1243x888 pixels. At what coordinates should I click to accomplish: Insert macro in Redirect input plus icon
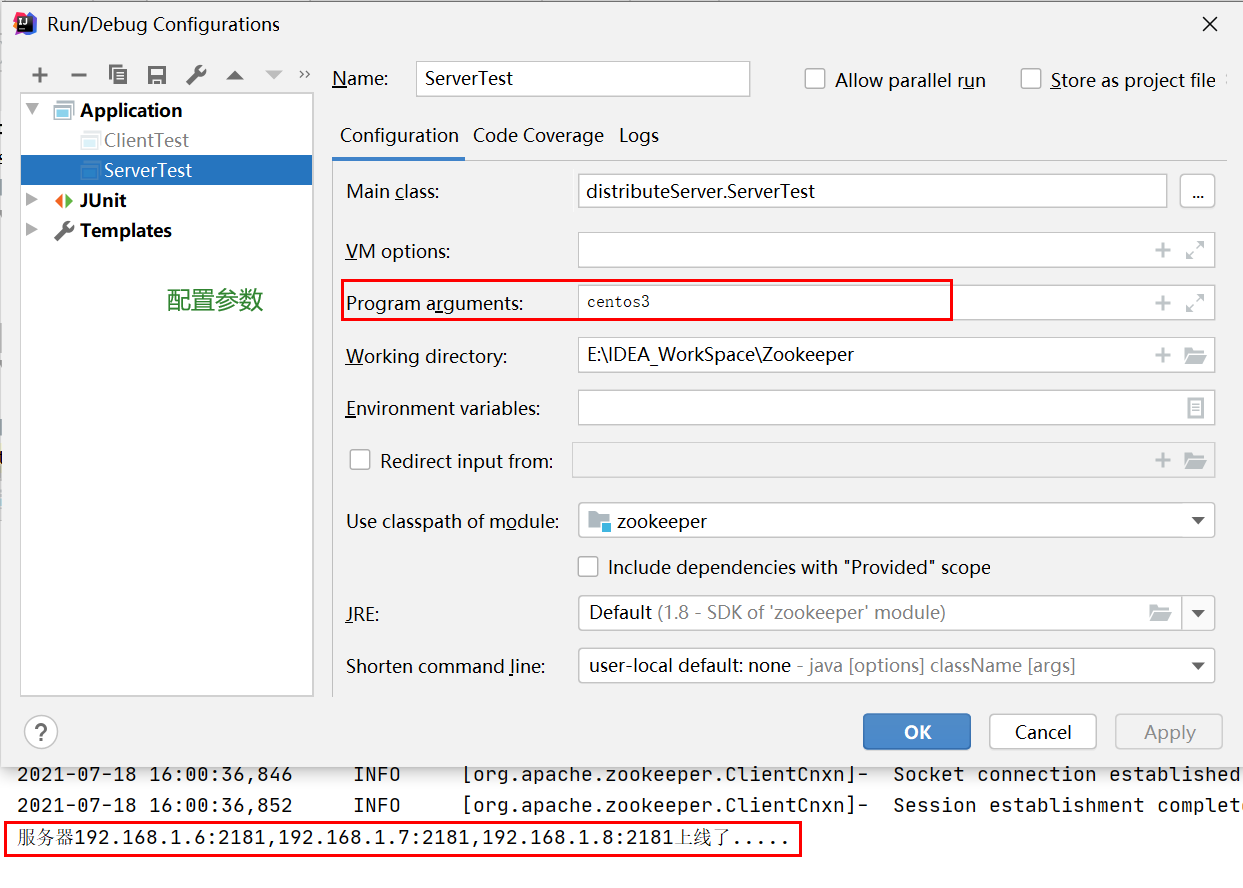[1163, 460]
